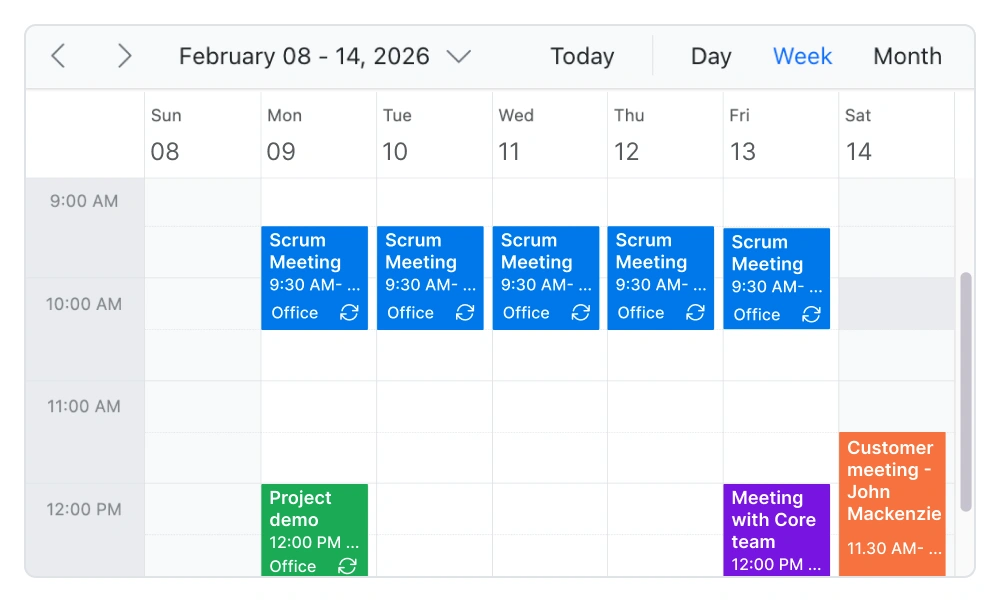Click recurrence icon on Project demo event
The width and height of the screenshot is (1000, 600).
click(x=348, y=566)
